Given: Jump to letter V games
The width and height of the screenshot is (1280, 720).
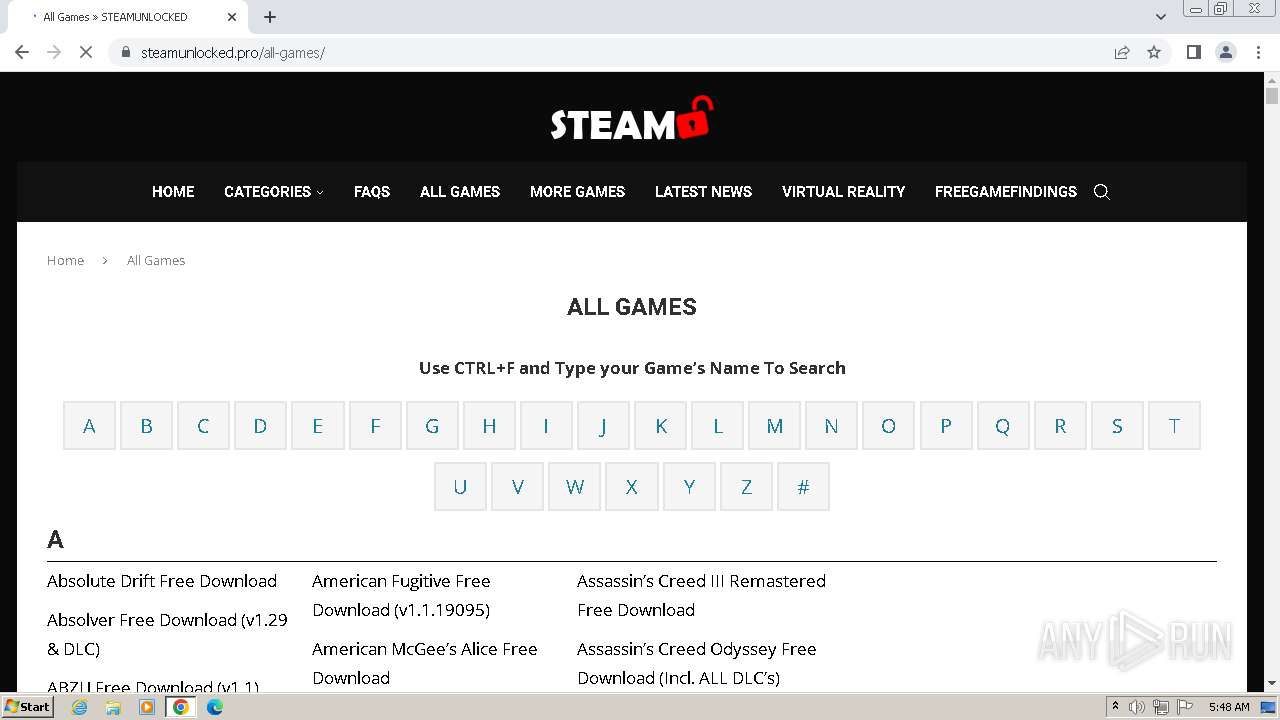Looking at the screenshot, I should tap(517, 487).
